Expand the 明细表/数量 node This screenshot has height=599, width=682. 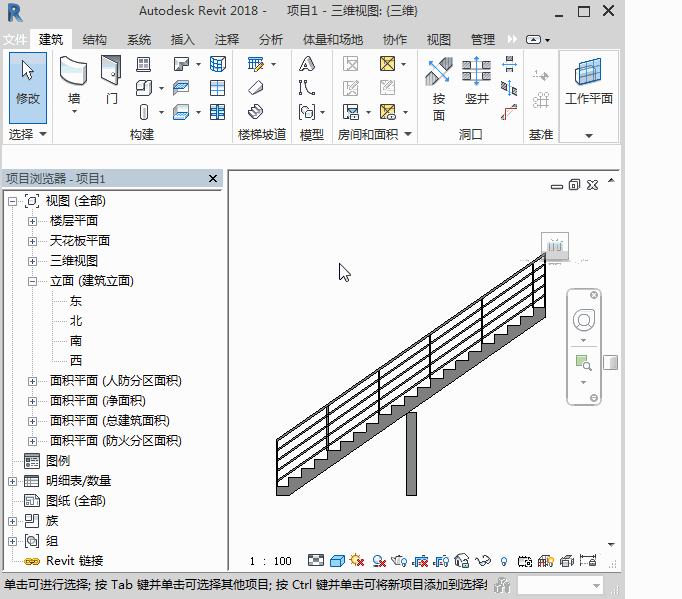click(13, 481)
